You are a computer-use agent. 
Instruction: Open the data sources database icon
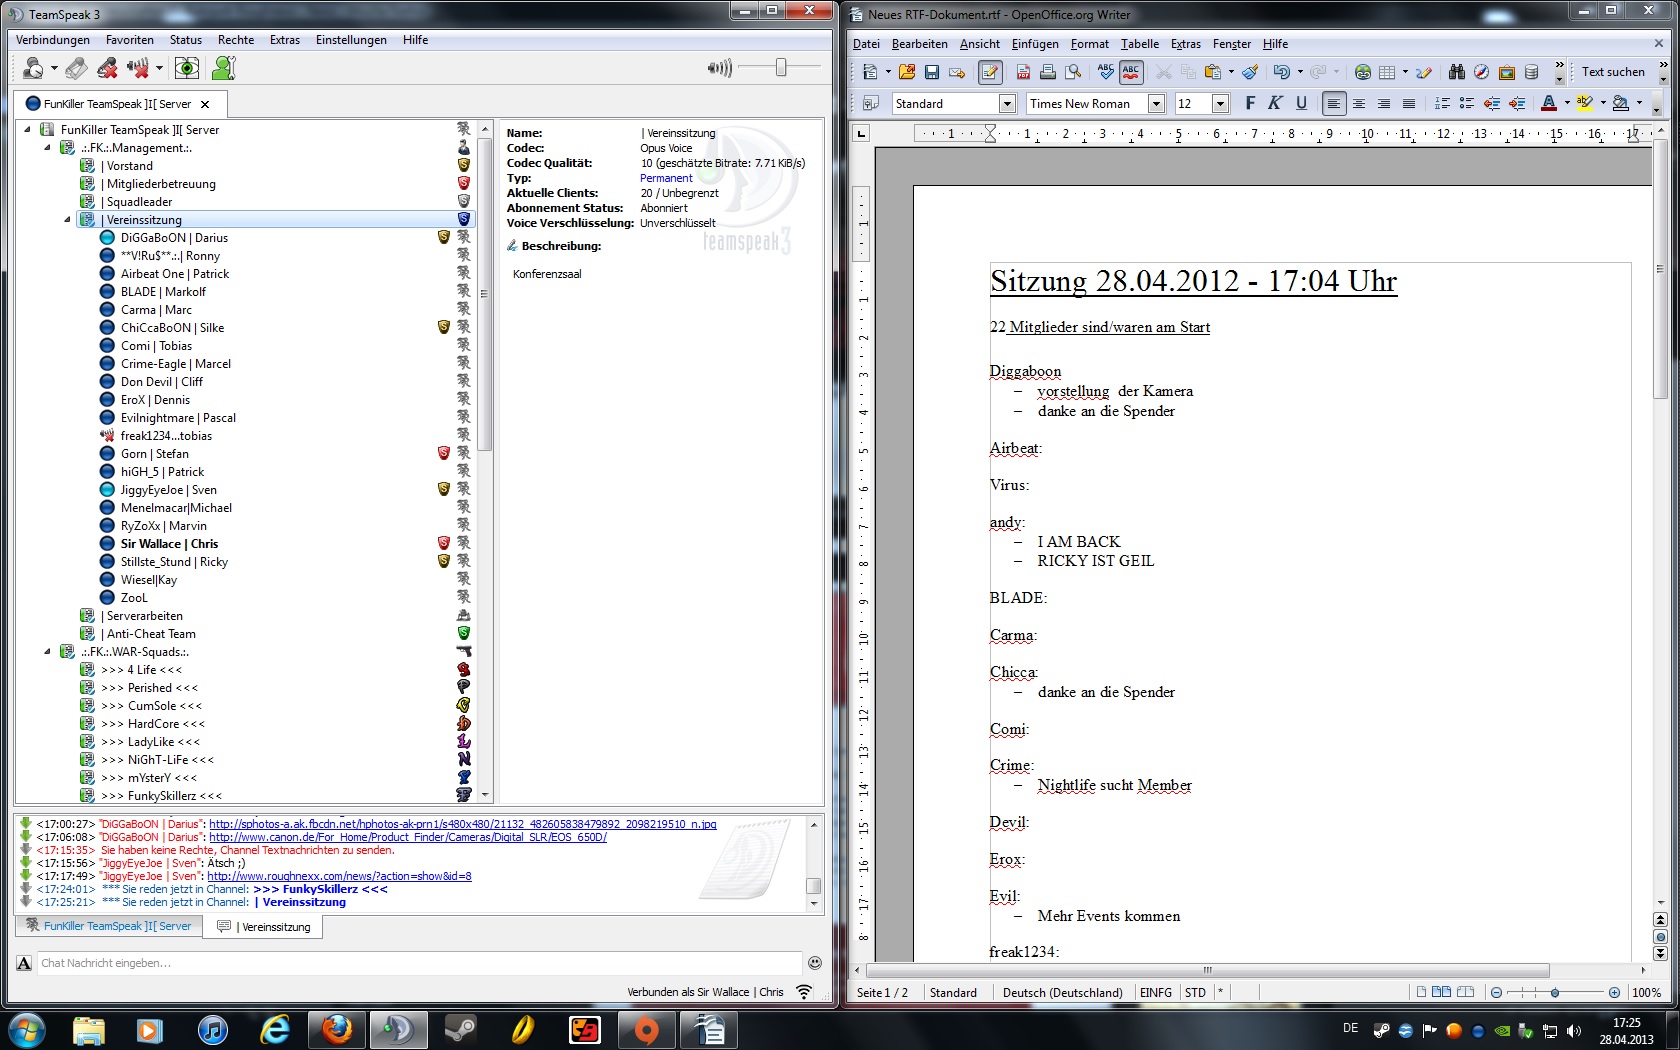[x=1531, y=72]
